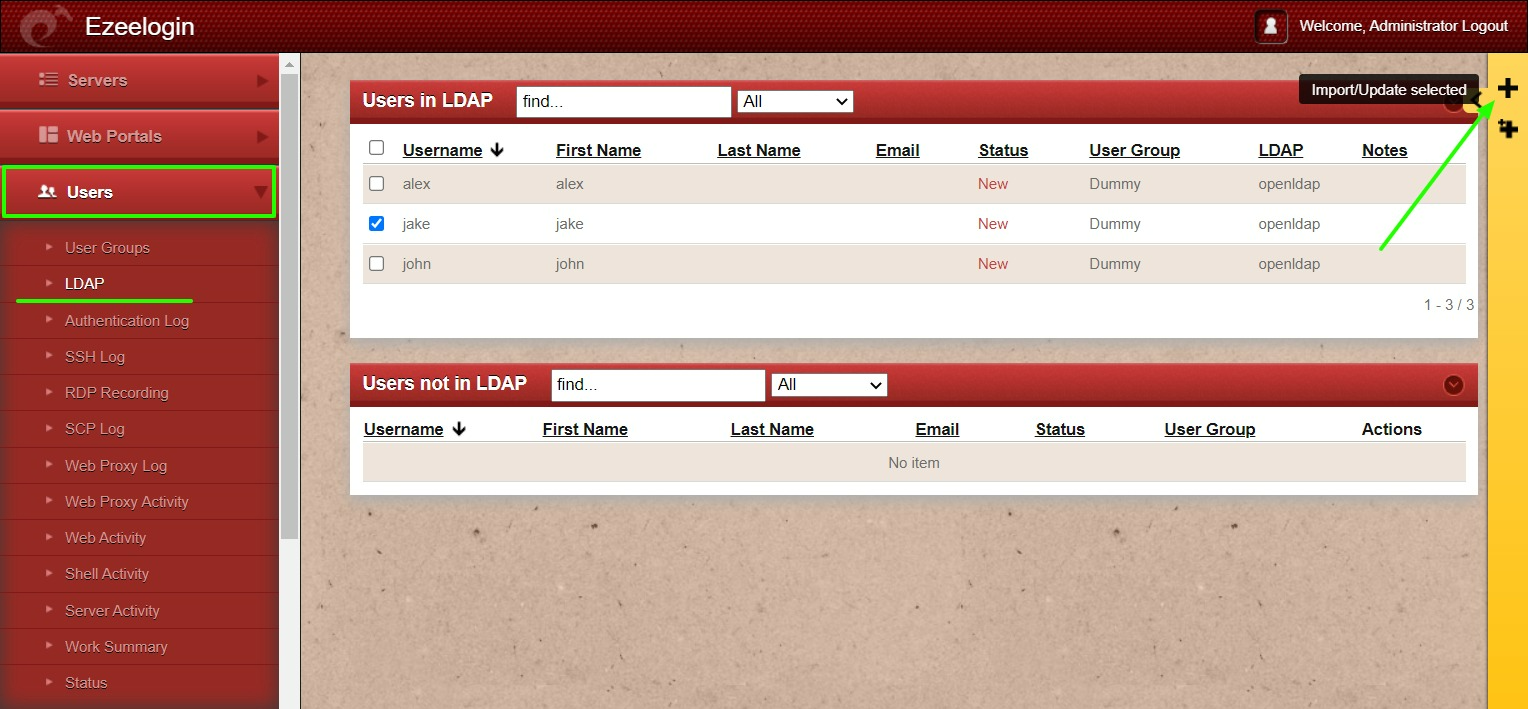This screenshot has height=709, width=1528.
Task: Sort not-in-LDAP users by Status
Action: tap(1060, 429)
